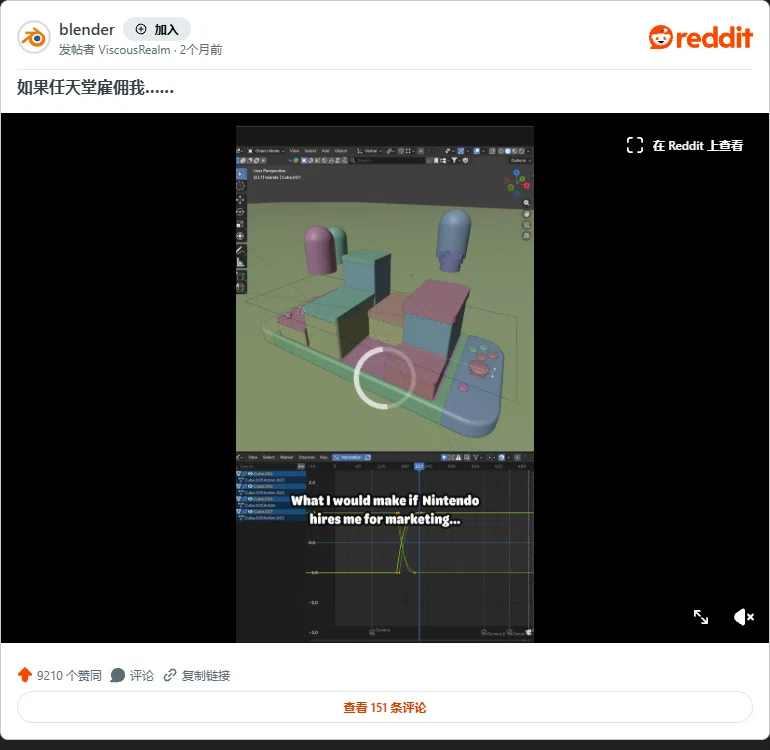Open the viewport Object menu
The height and width of the screenshot is (750, 770).
click(x=341, y=151)
